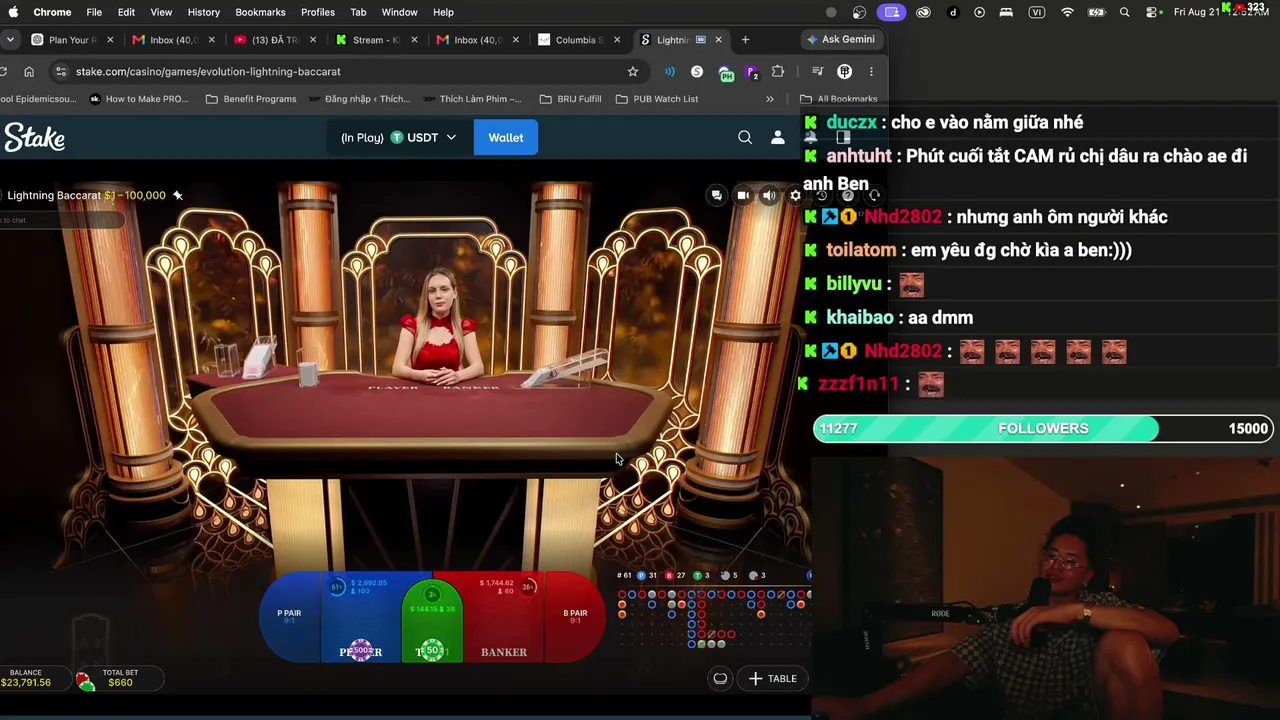The image size is (1280, 720).
Task: Open the help question mark icon
Action: [x=848, y=195]
